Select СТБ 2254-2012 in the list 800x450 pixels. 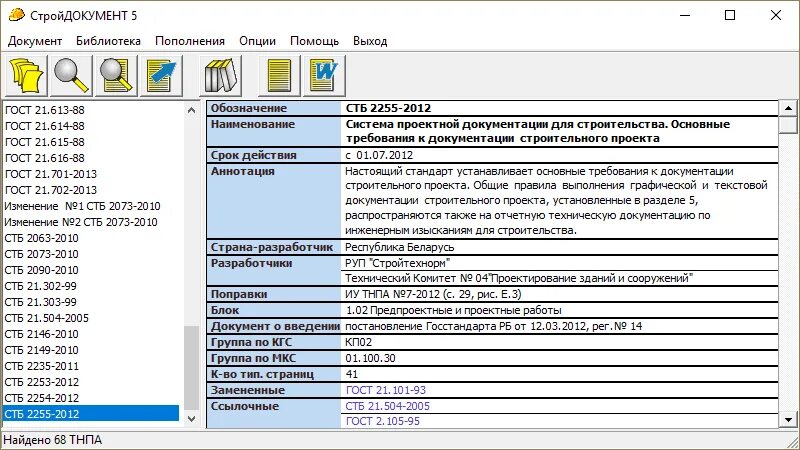coord(42,398)
